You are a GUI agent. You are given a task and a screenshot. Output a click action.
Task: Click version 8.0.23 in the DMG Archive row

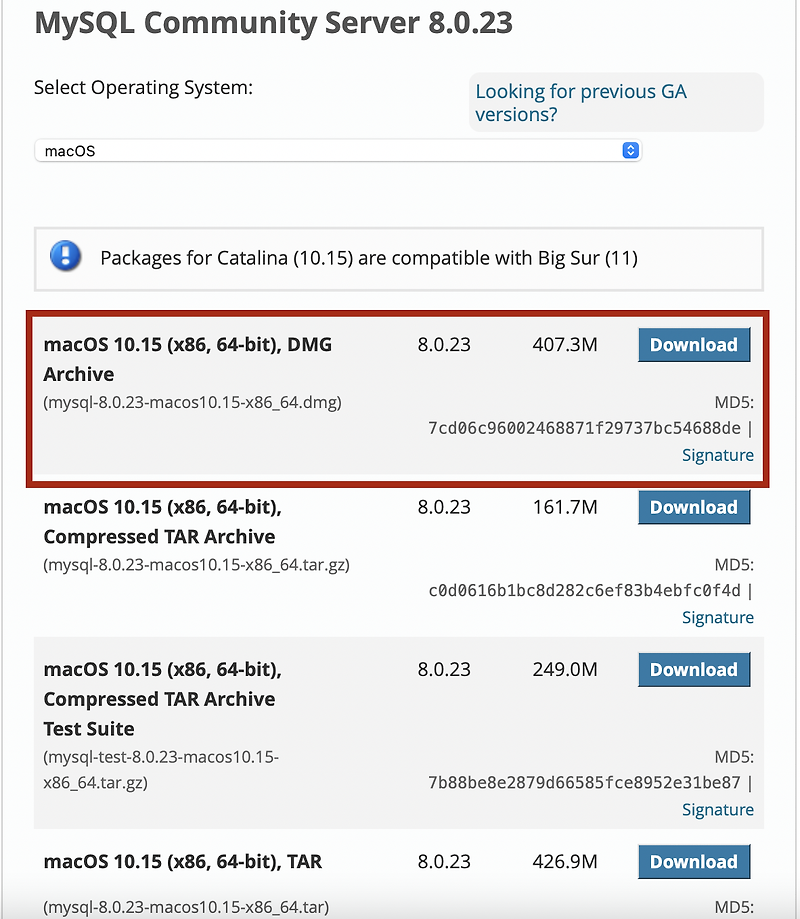tap(444, 345)
